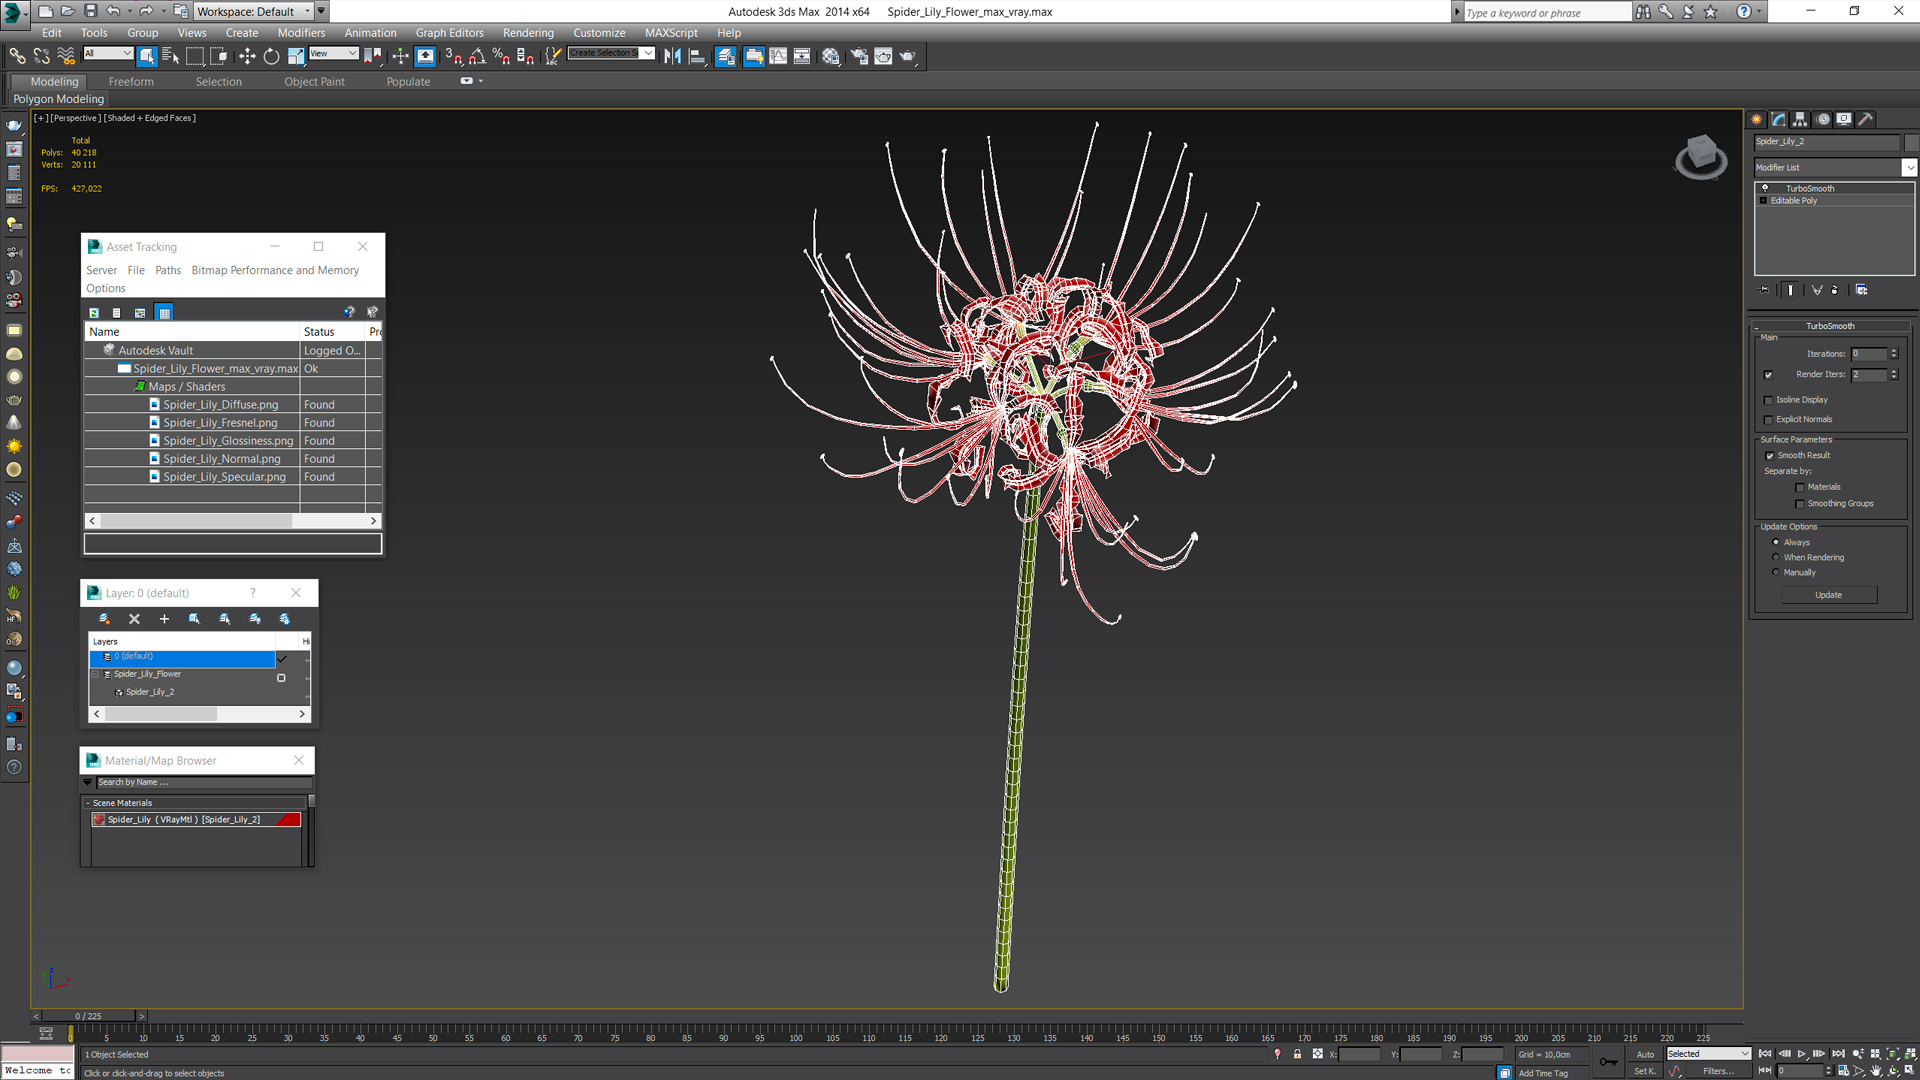Click the Render teapot icon
Viewport: 1920px width, 1080px height.
[907, 57]
